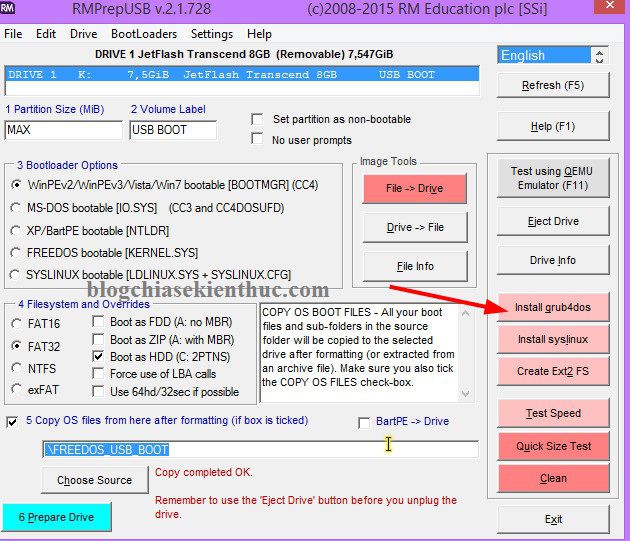Select the exFAT filesystem
Viewport: 630px width, 541px height.
click(17, 389)
